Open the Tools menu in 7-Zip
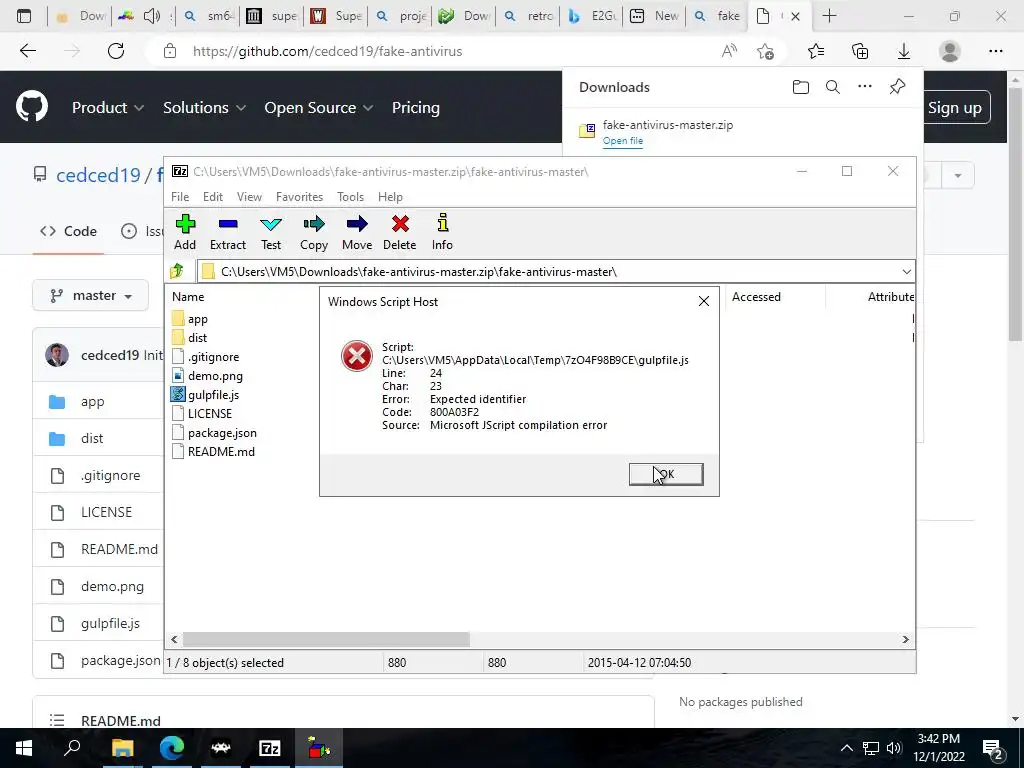The height and width of the screenshot is (768, 1024). (350, 197)
